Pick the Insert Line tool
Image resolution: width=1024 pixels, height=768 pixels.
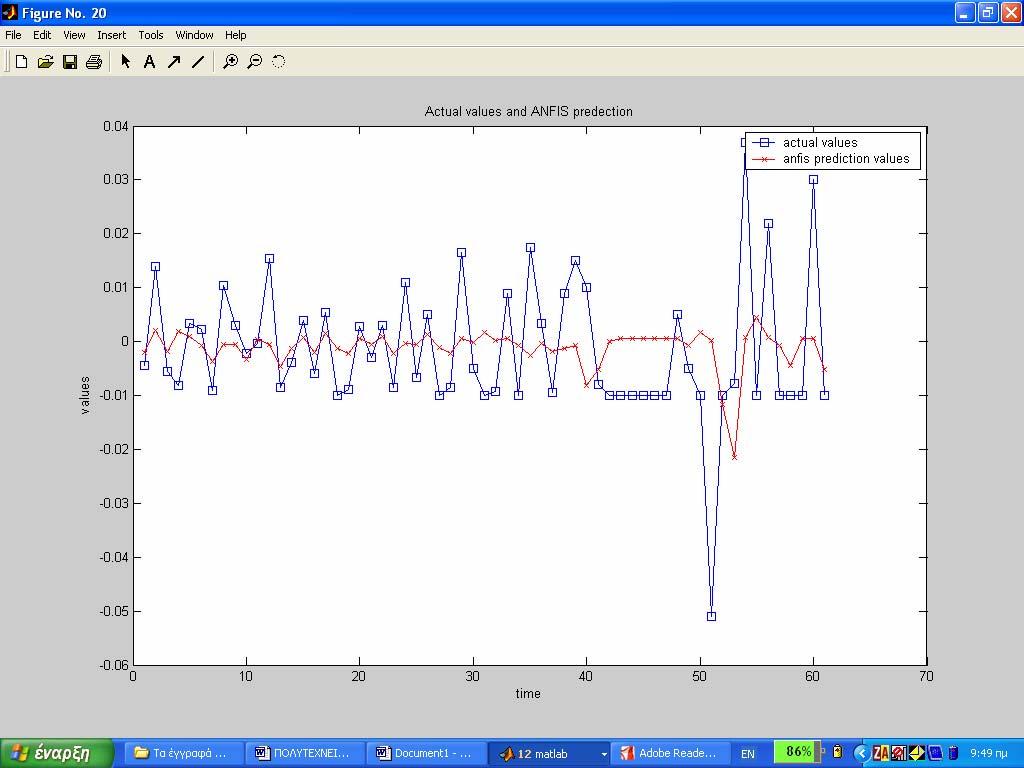(198, 61)
